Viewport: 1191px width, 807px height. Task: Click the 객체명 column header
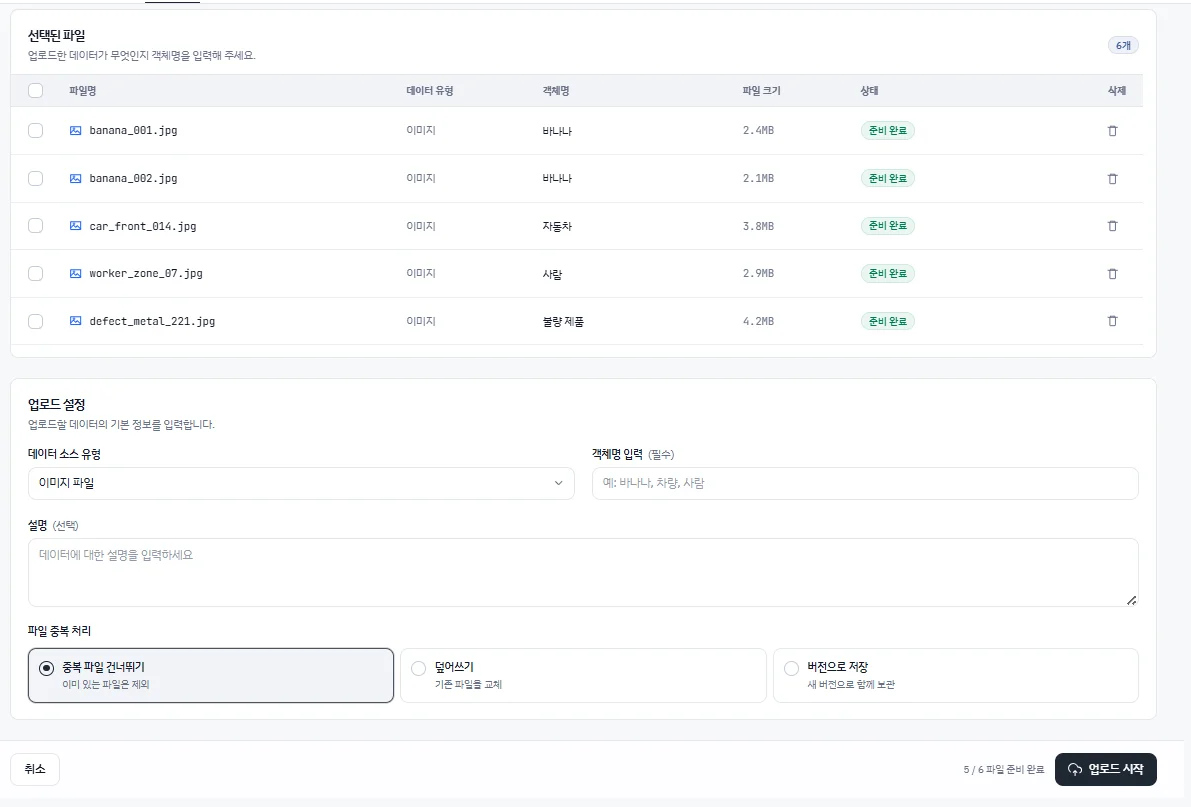pyautogui.click(x=556, y=90)
